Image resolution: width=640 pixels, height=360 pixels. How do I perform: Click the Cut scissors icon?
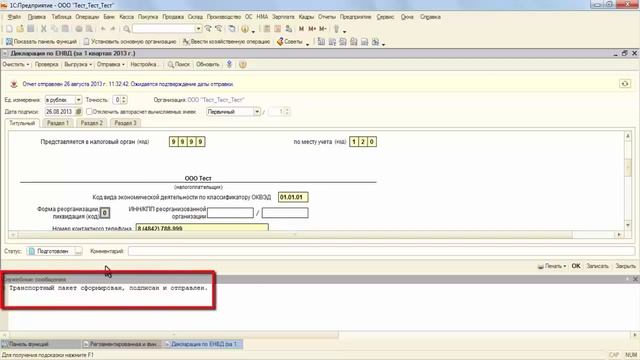pos(44,29)
